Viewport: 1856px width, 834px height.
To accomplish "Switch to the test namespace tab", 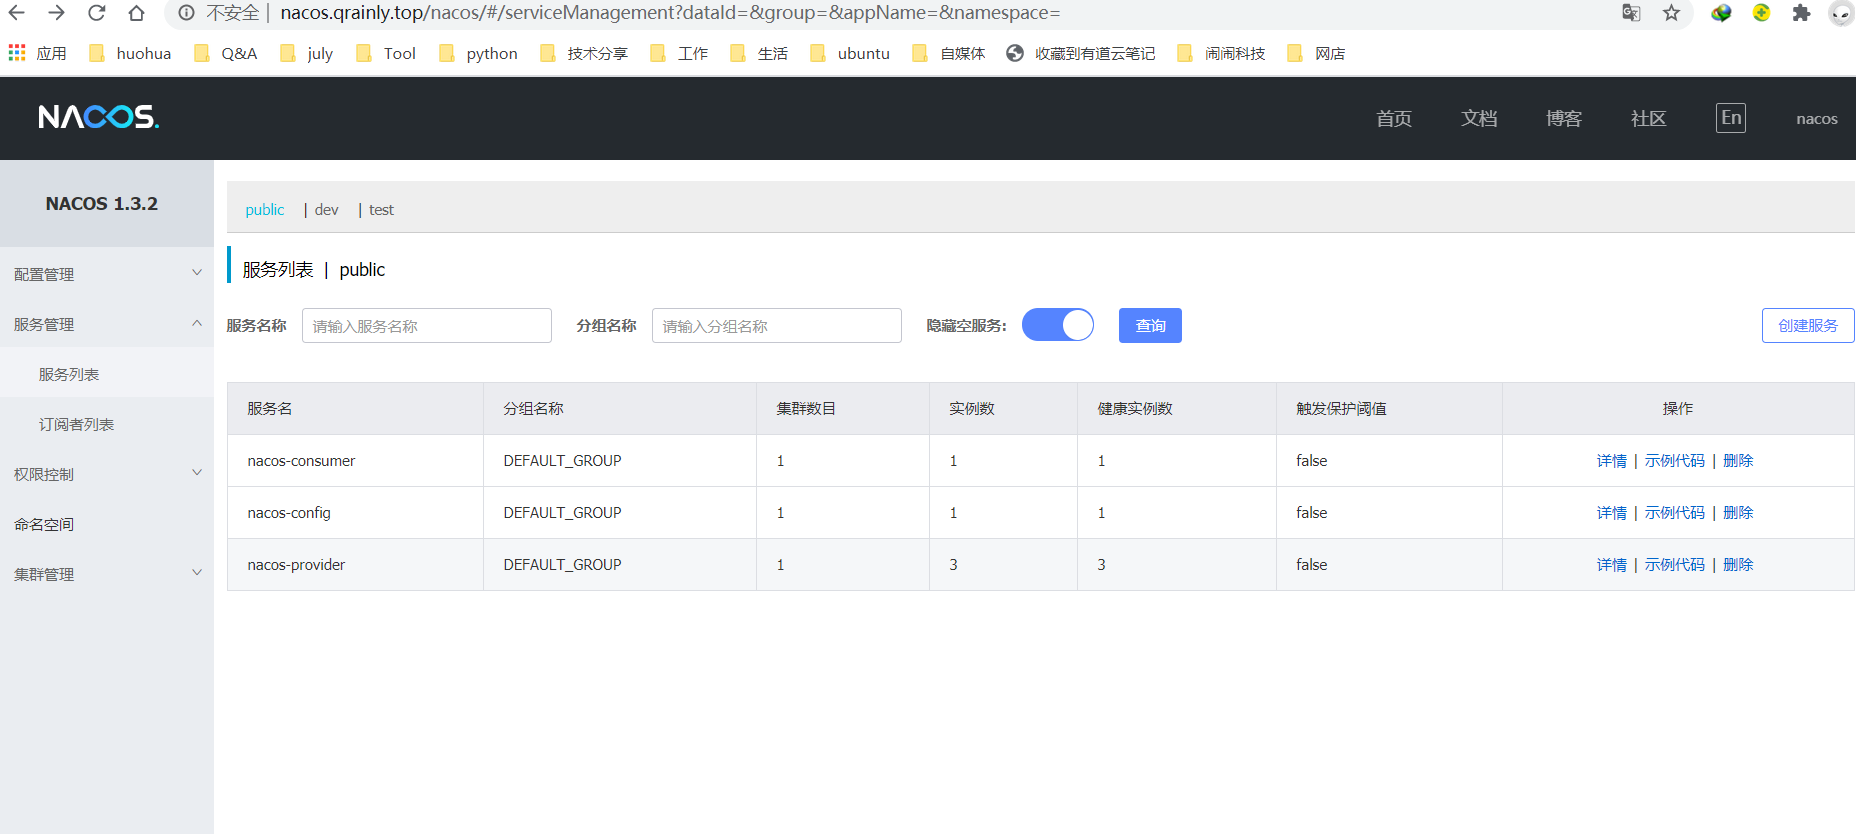I will 381,209.
